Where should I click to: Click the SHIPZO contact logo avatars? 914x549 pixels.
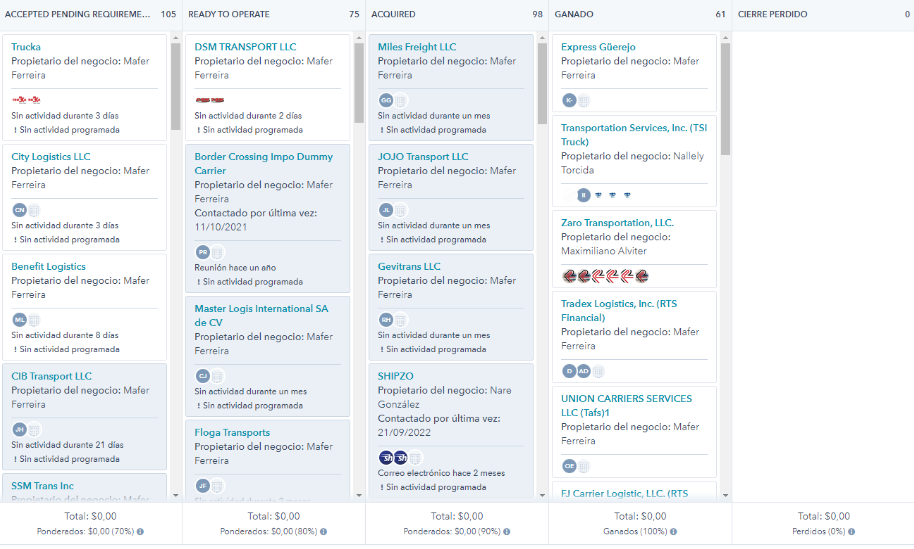tap(393, 458)
